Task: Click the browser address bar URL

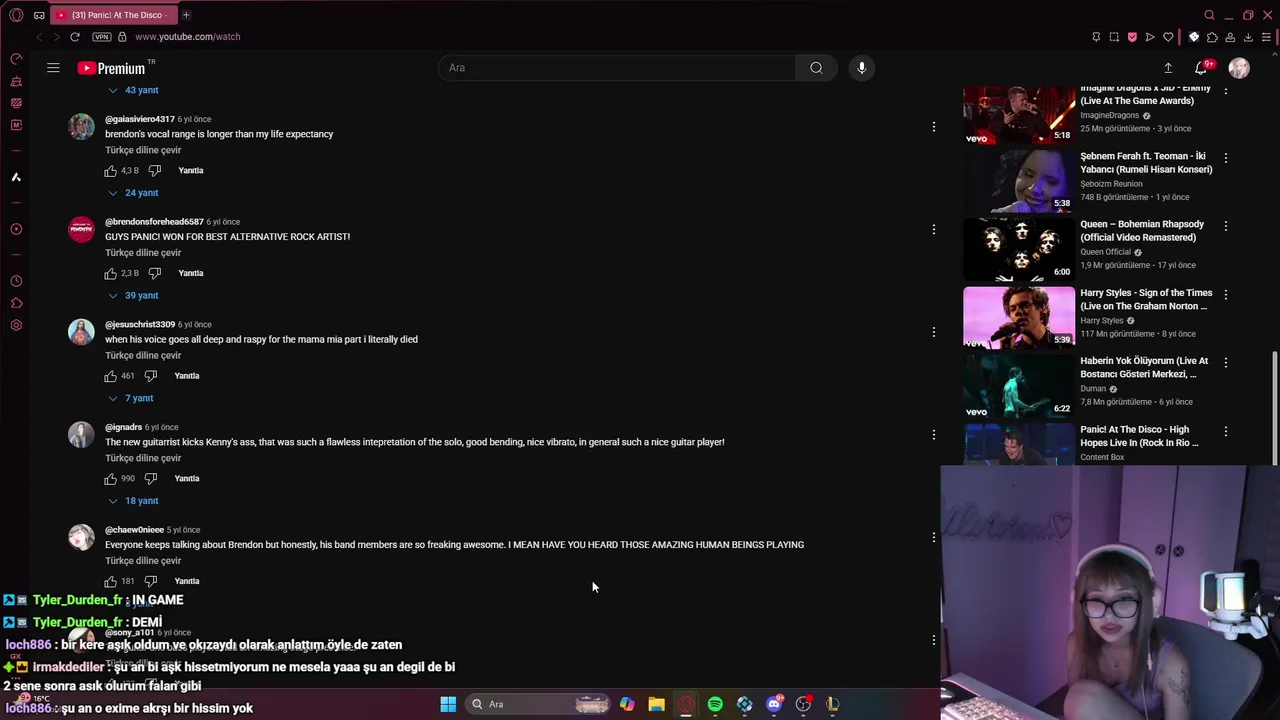Action: click(187, 37)
